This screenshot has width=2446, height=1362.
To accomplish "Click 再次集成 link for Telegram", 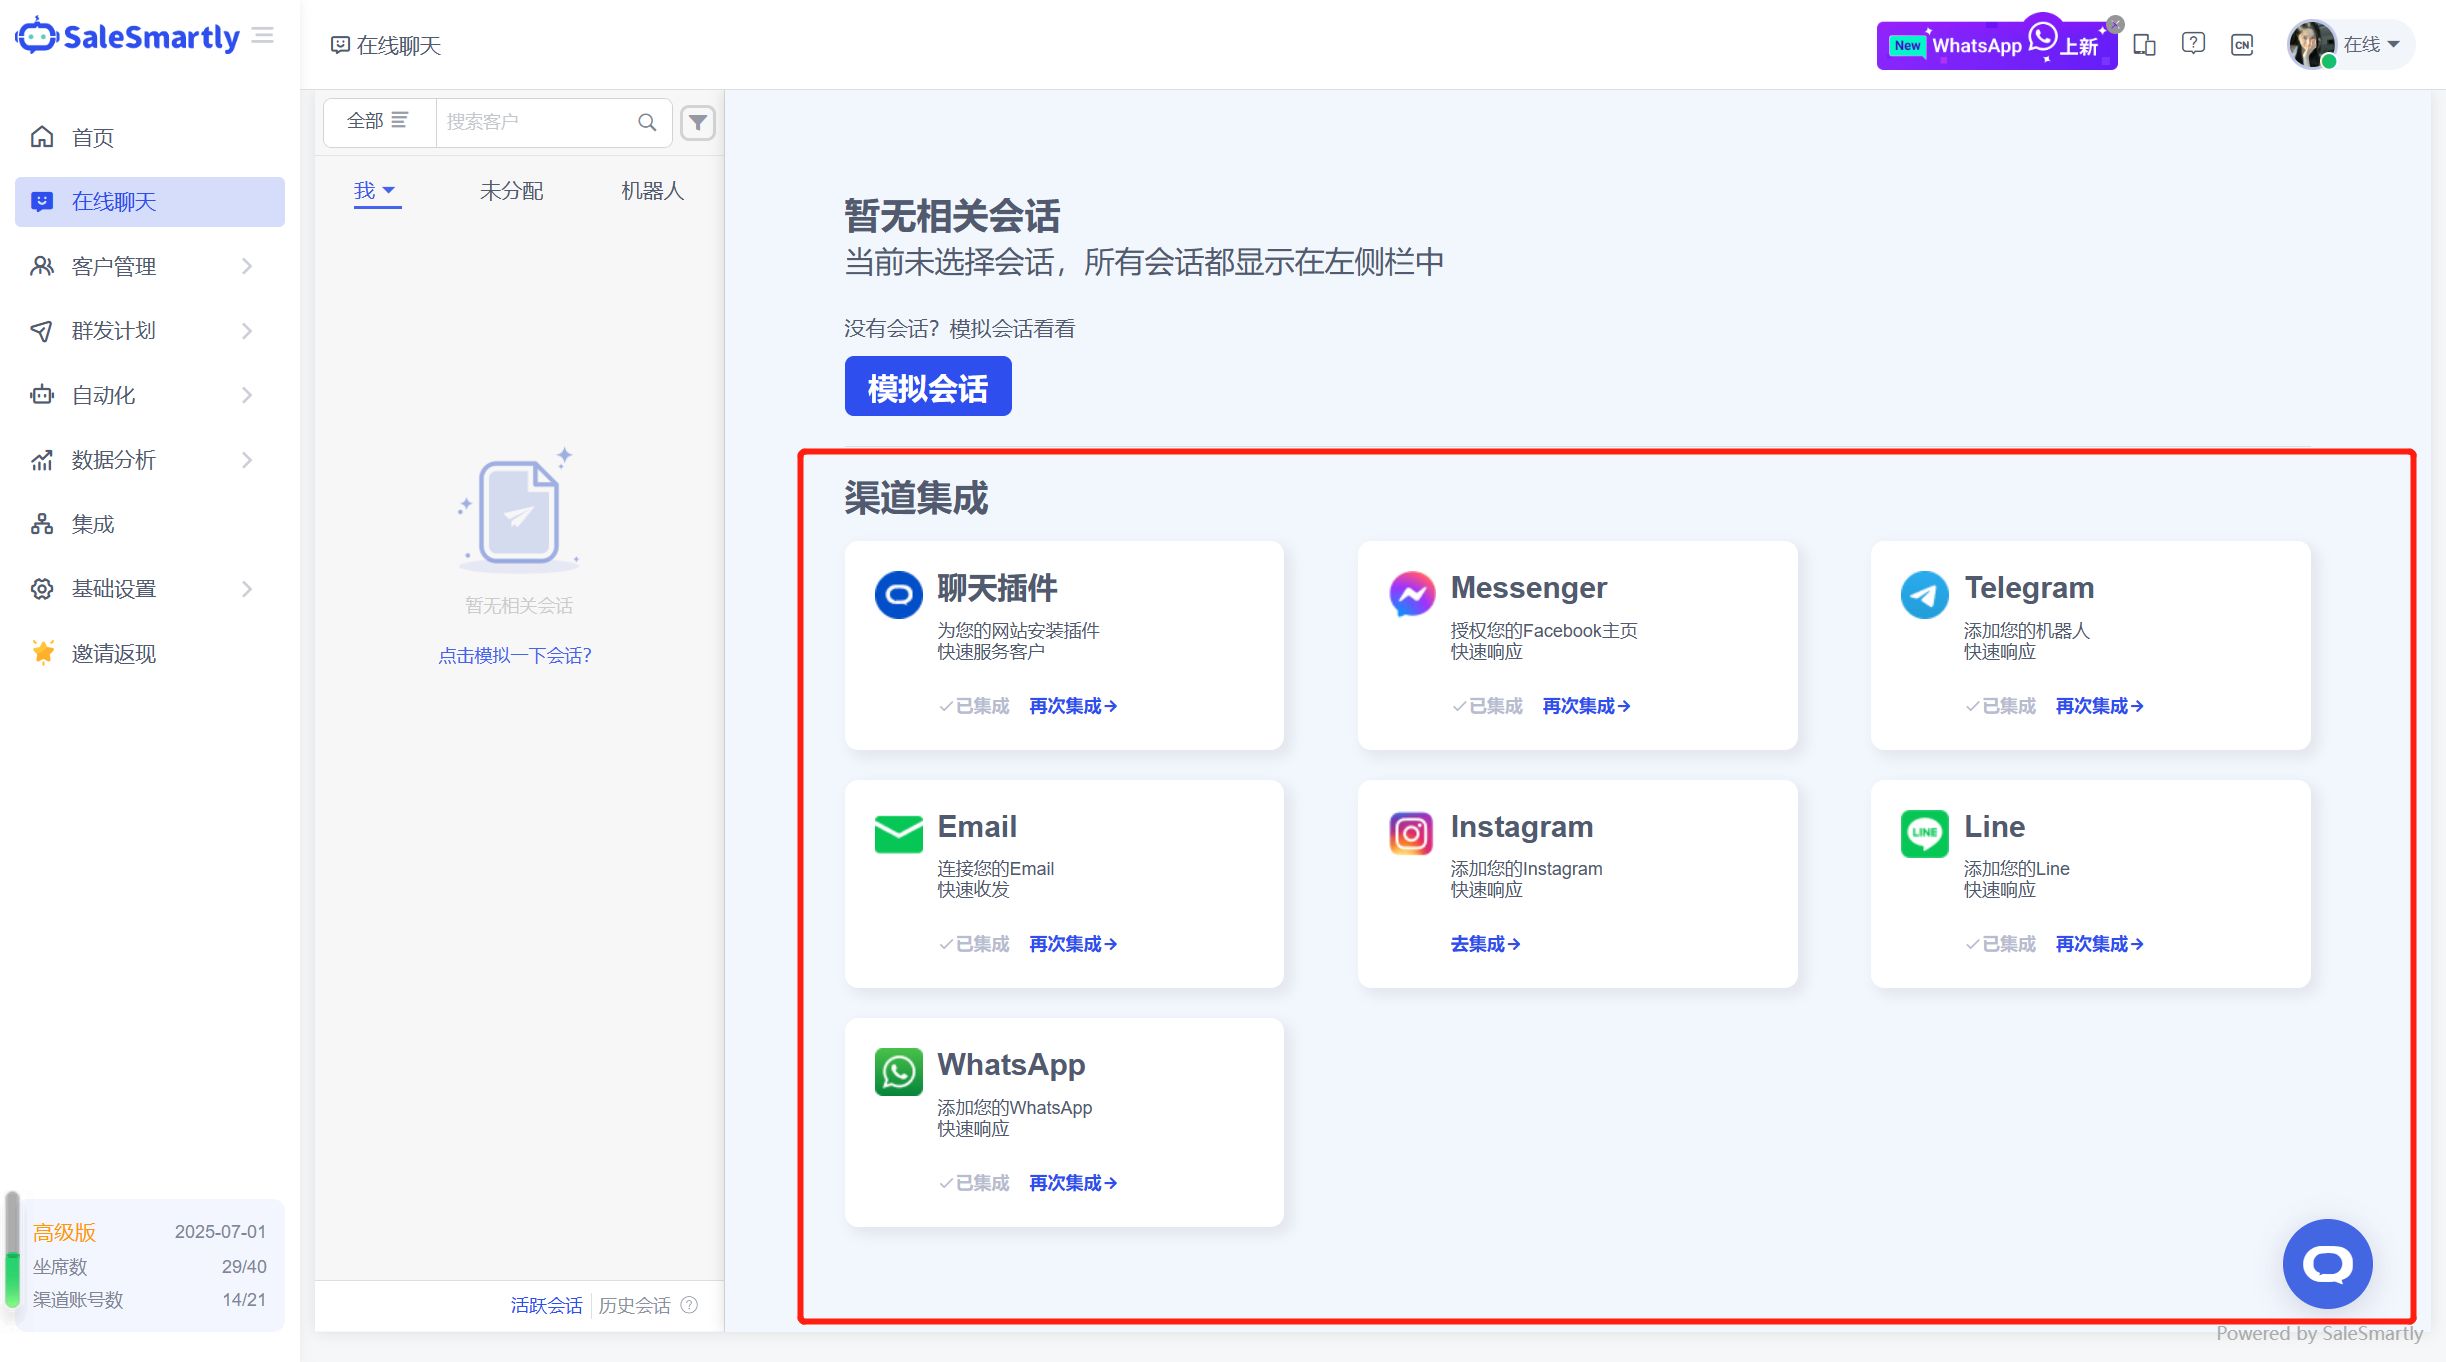I will tap(2099, 706).
